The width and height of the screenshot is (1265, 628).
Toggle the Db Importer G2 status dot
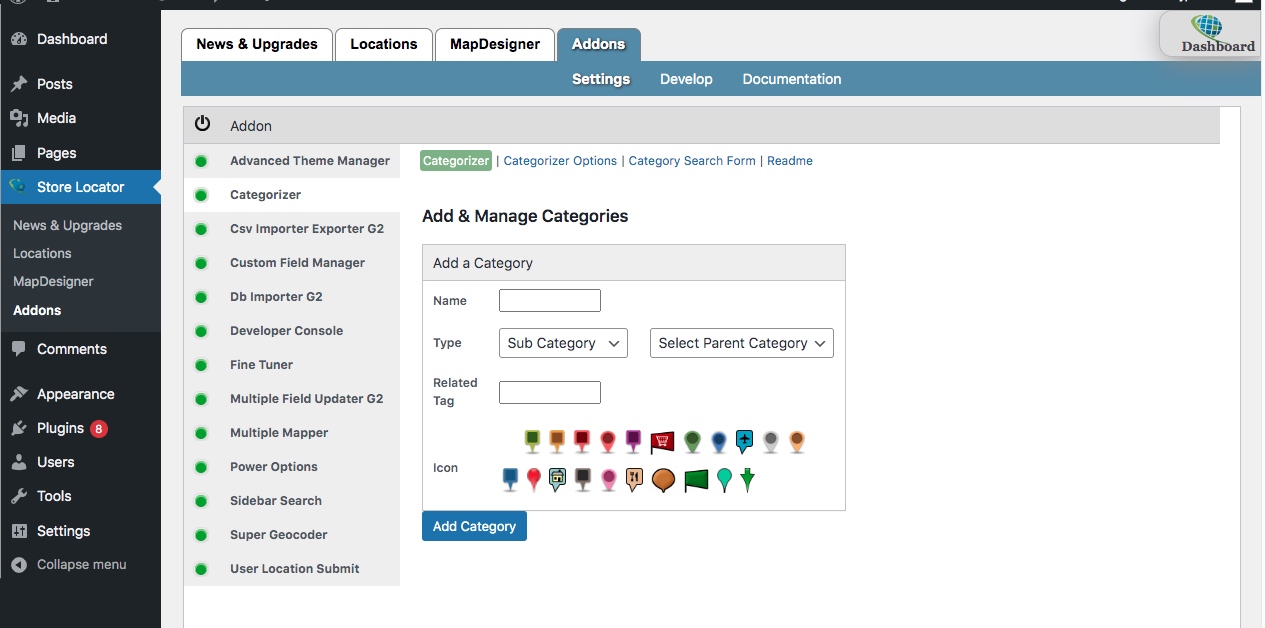pos(201,297)
